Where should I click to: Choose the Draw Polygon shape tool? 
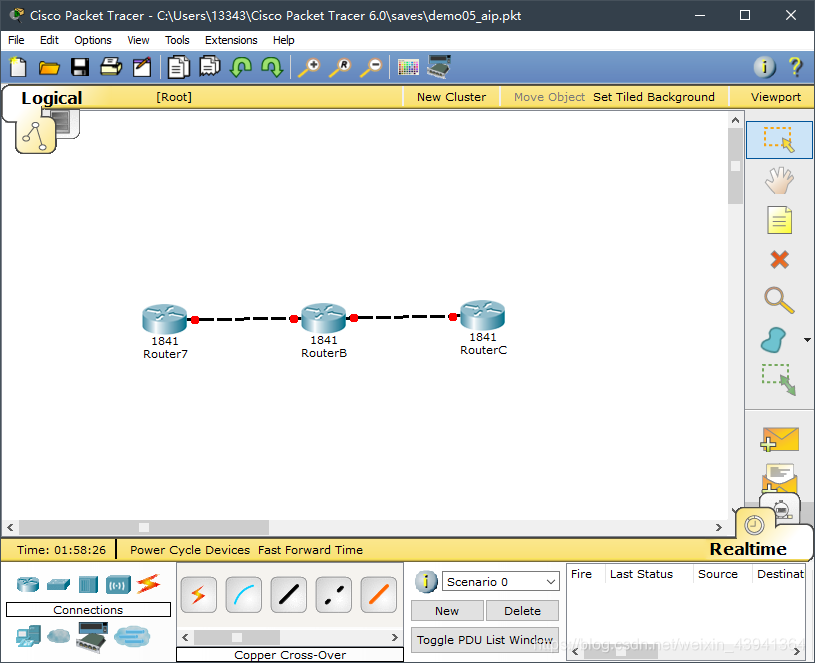(x=773, y=340)
